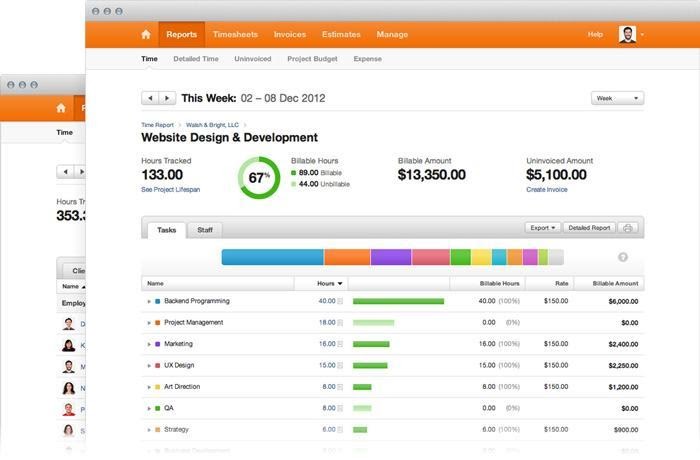Click the note icon next to Backend Programming hours
The height and width of the screenshot is (460, 700).
click(340, 301)
